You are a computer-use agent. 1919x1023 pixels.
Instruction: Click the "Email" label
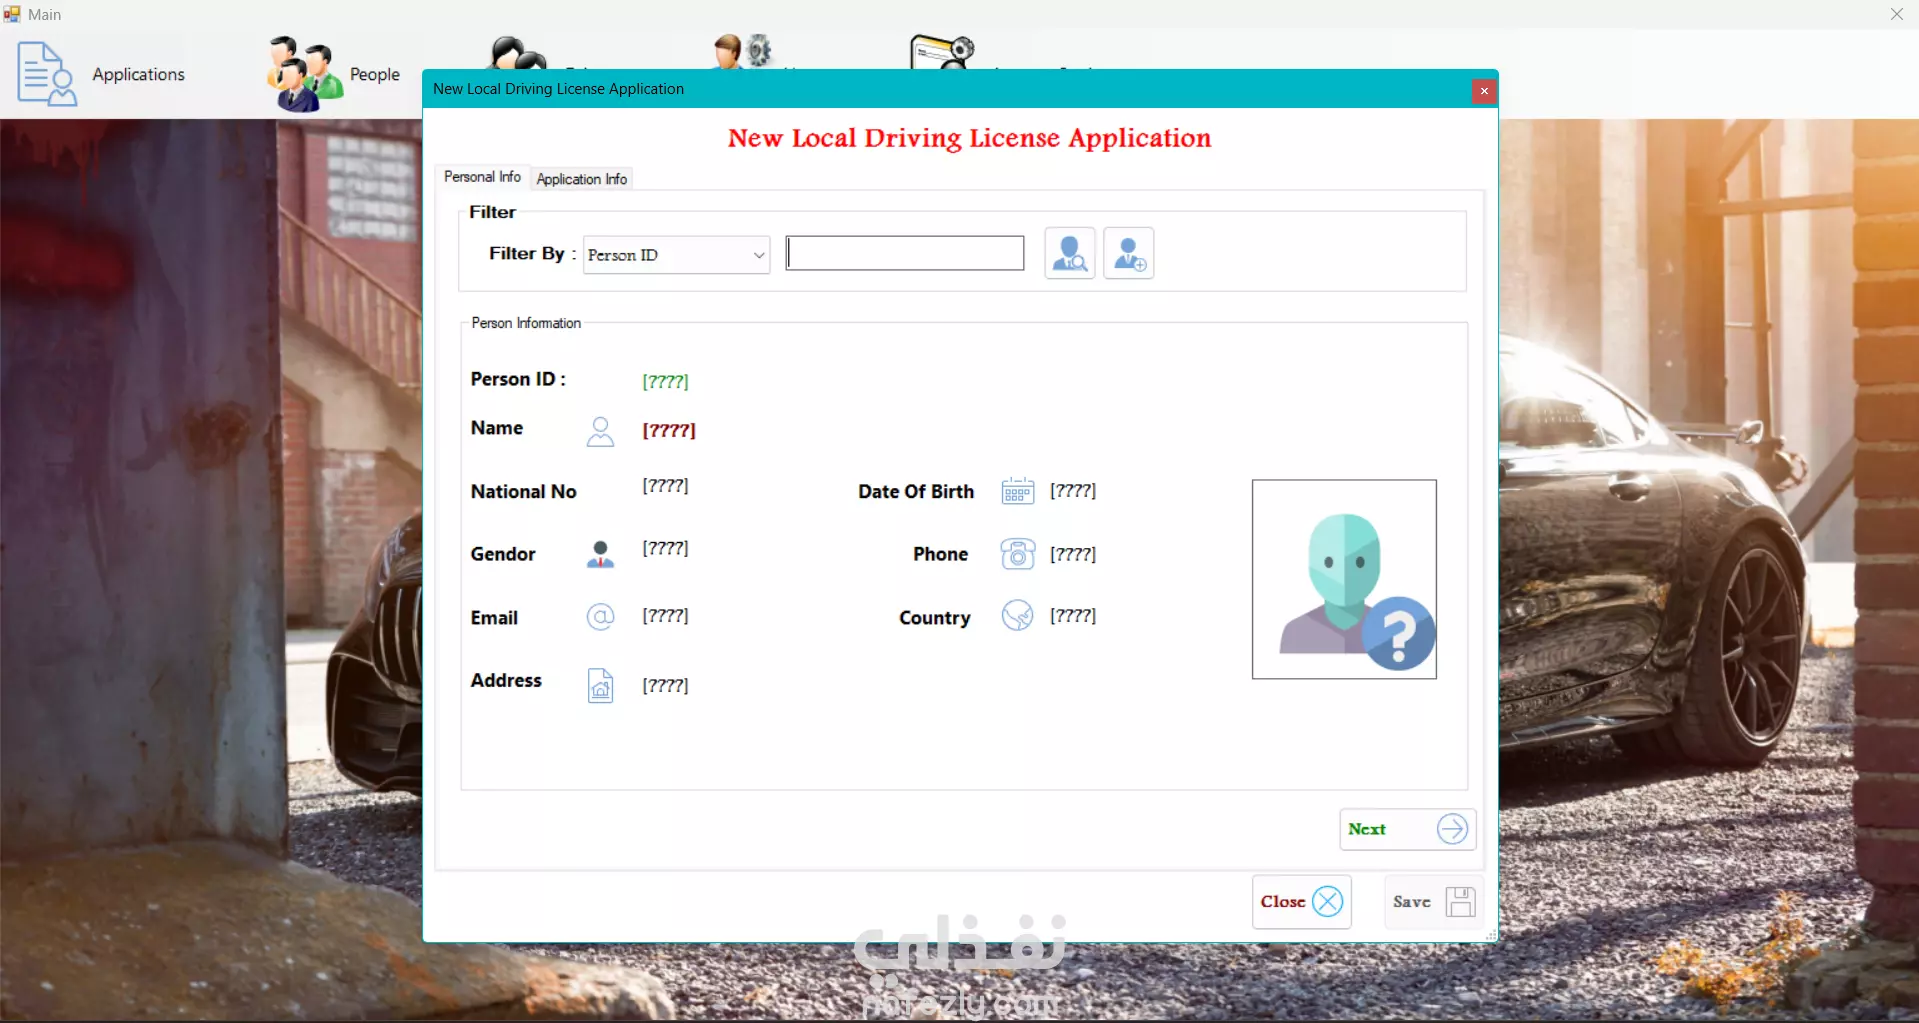(x=494, y=618)
